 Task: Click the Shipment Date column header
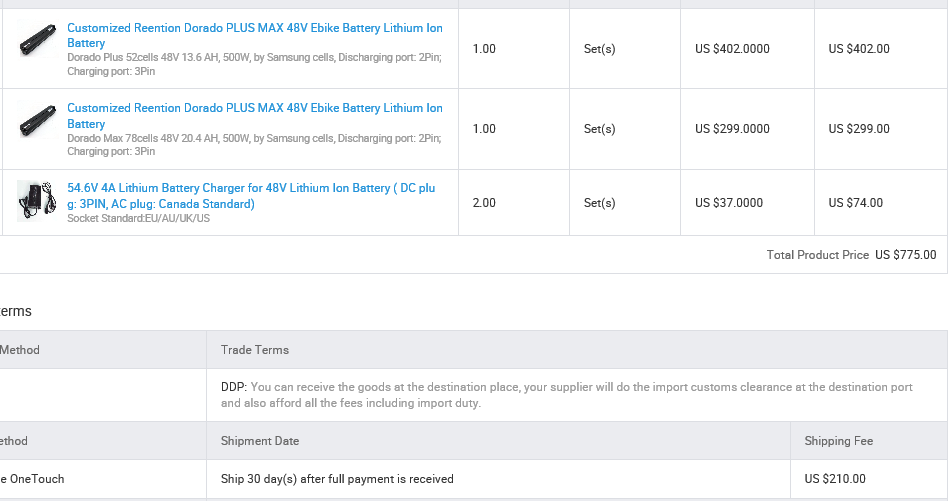259,441
